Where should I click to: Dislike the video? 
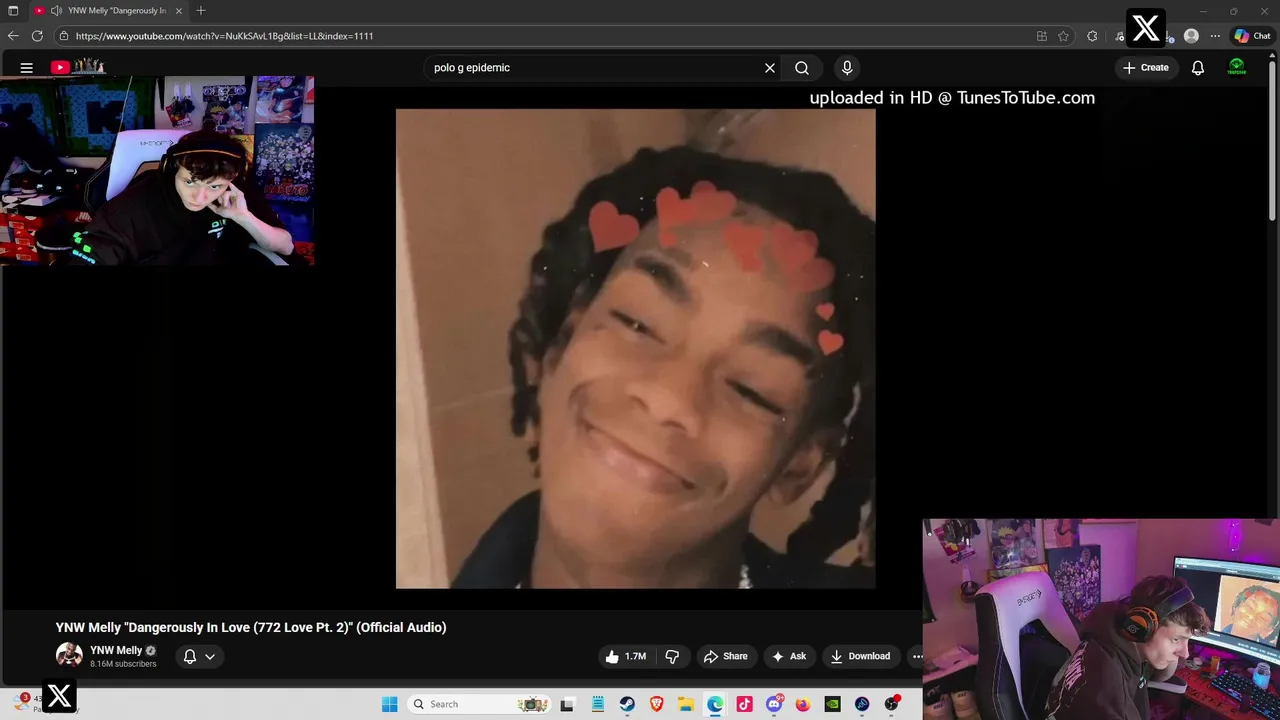click(x=672, y=656)
